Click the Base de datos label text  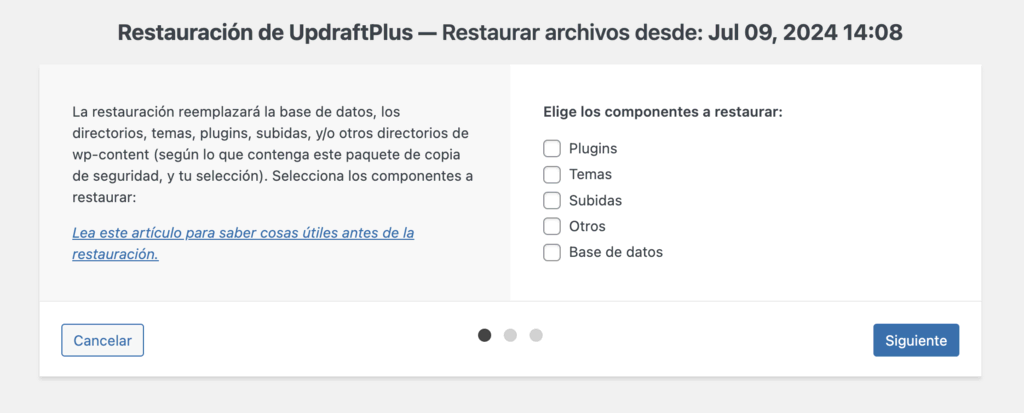point(615,252)
